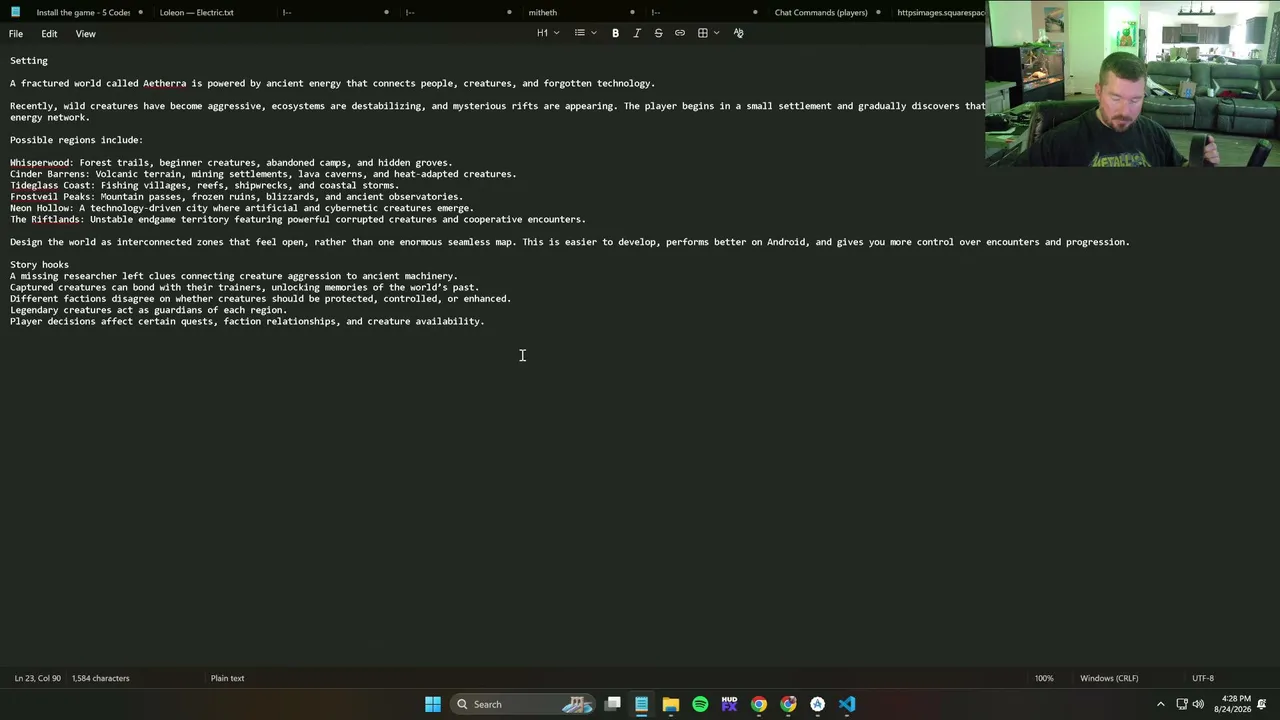The height and width of the screenshot is (720, 1280).
Task: Click the 'Possible regions include:' line
Action: click(x=76, y=140)
